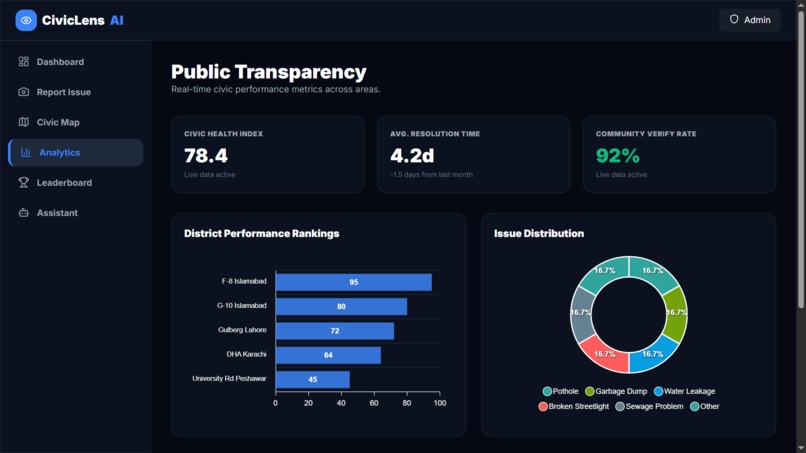Click the CivicLens AI brand title
Screen dimensions: 806x453
pos(82,20)
